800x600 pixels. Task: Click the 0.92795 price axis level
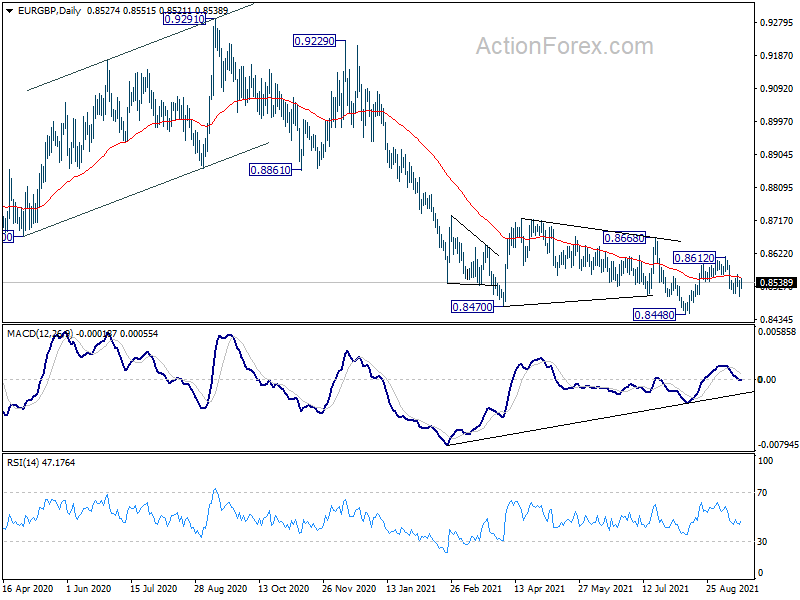click(x=777, y=22)
